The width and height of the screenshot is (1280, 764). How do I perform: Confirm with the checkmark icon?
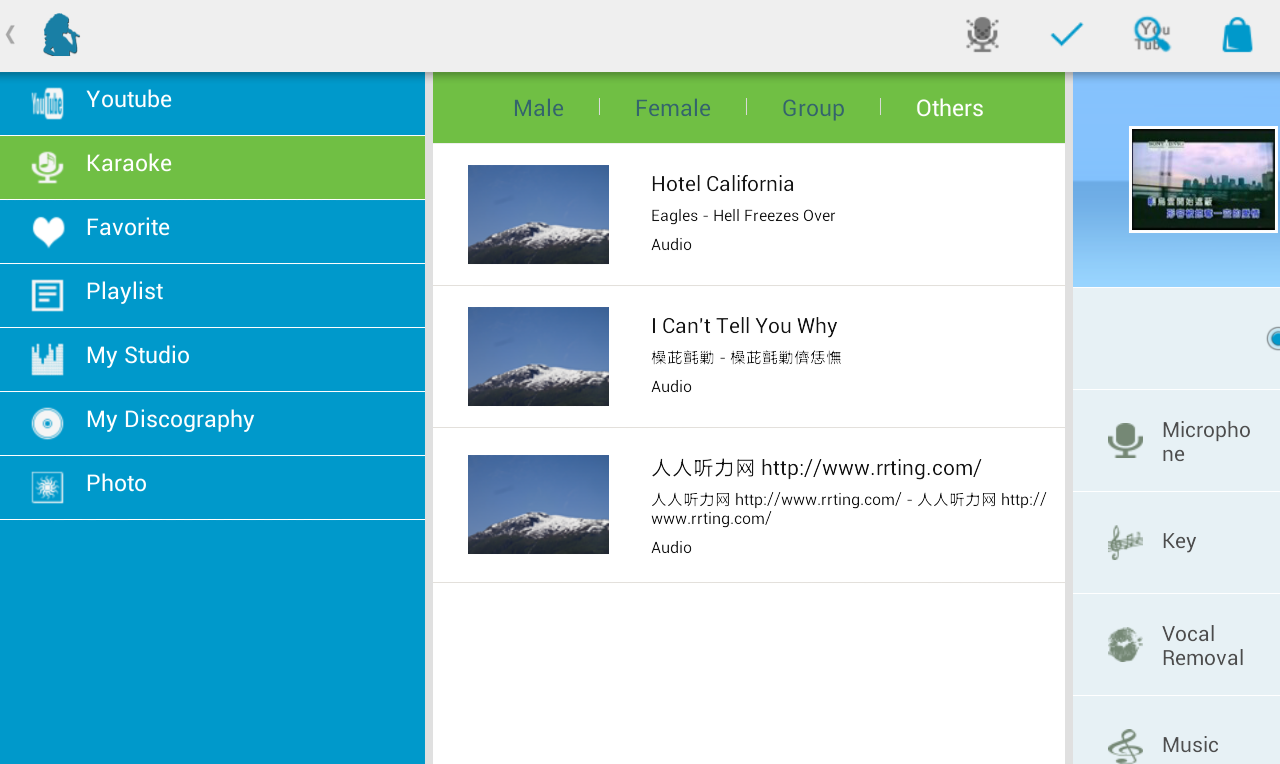tap(1067, 35)
